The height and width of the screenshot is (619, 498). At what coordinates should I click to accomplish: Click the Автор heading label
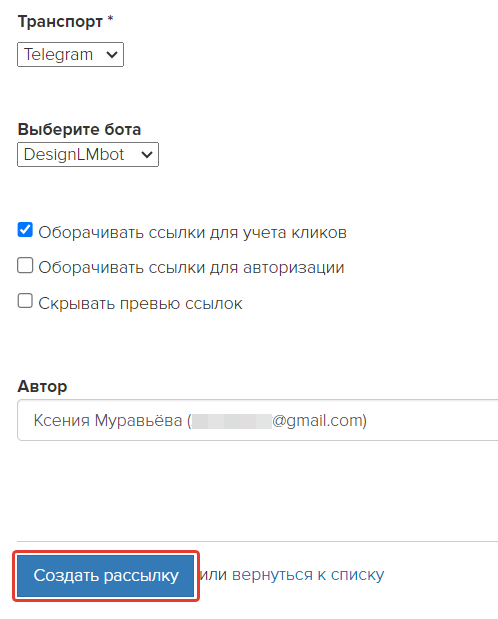tap(42, 386)
